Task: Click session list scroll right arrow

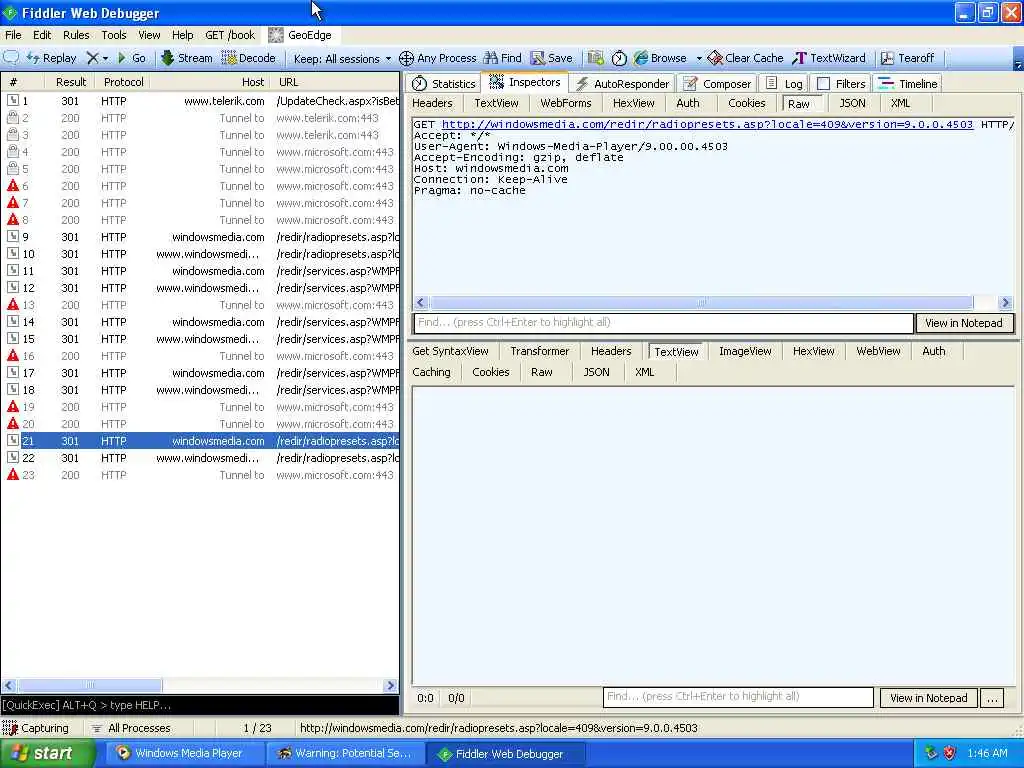Action: 391,686
